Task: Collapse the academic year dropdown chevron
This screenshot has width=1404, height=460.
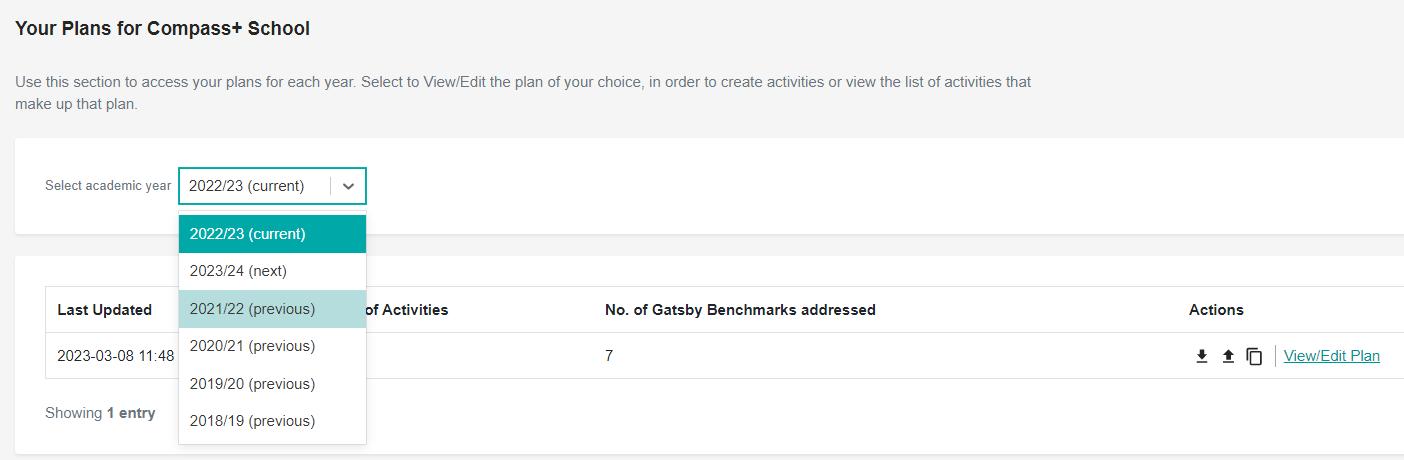Action: click(x=348, y=186)
